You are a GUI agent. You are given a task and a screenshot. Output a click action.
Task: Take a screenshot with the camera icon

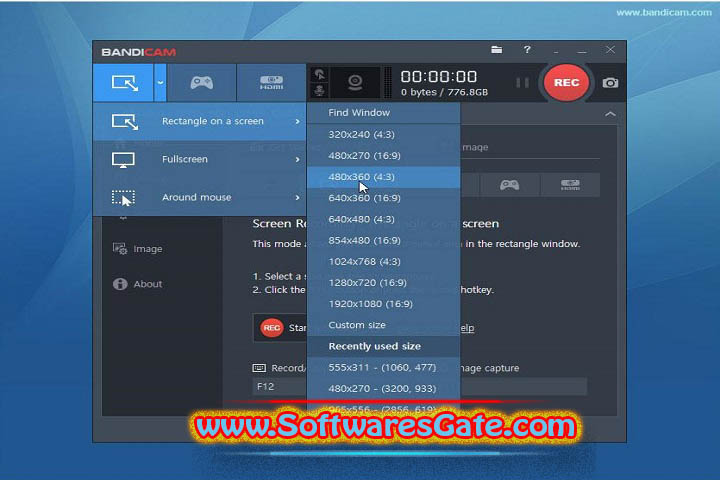[610, 83]
